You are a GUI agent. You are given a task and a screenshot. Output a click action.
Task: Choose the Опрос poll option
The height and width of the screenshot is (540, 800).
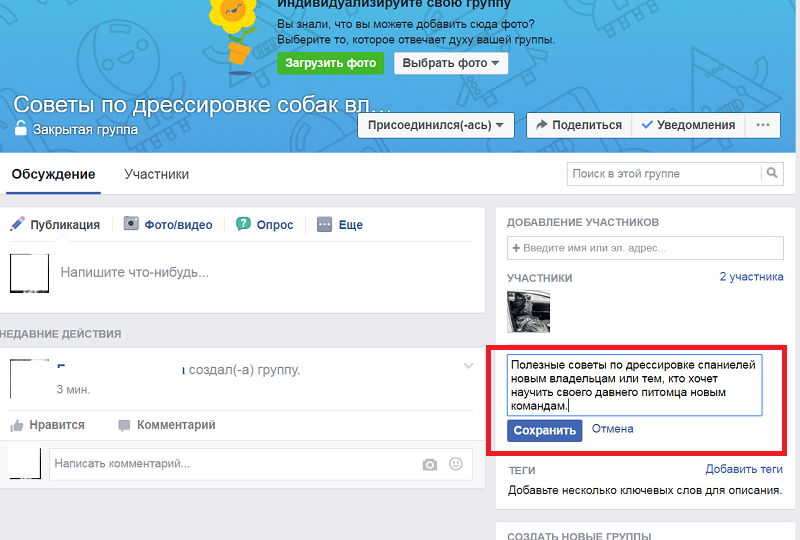[265, 225]
